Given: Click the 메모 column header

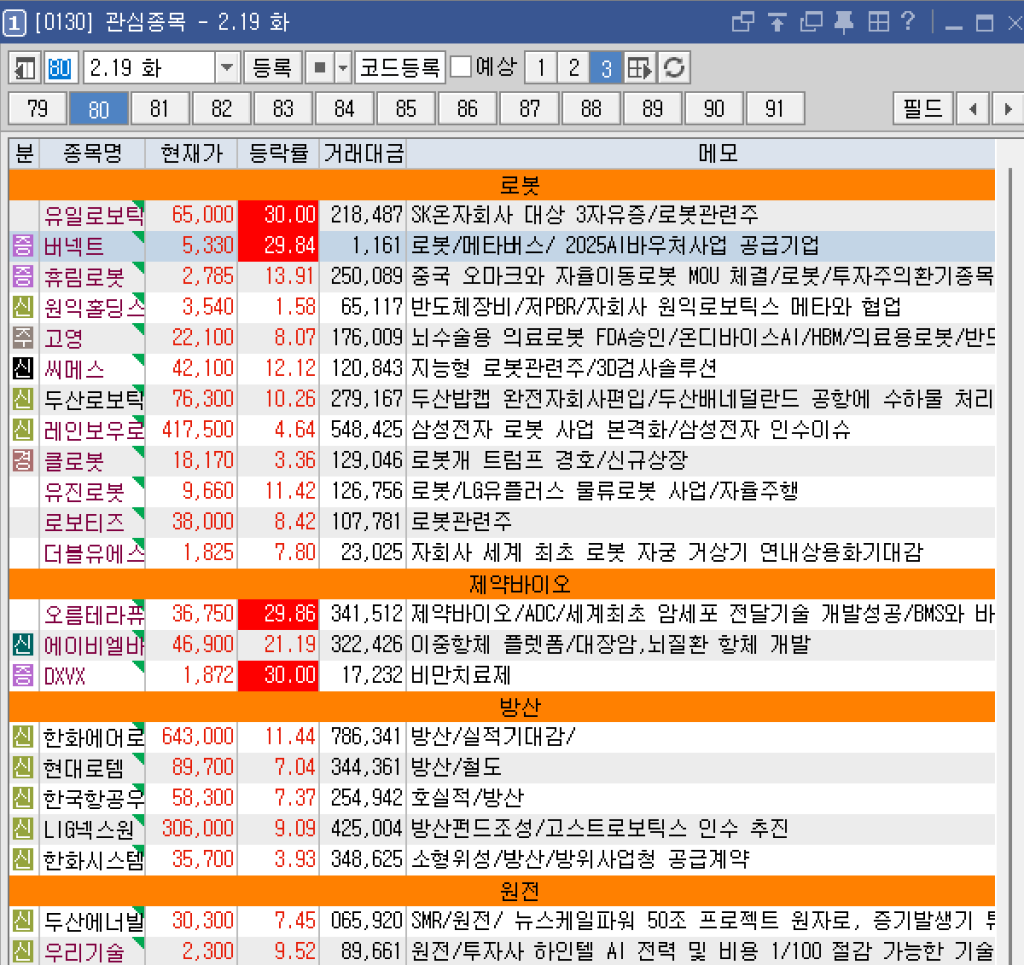Looking at the screenshot, I should pos(701,153).
